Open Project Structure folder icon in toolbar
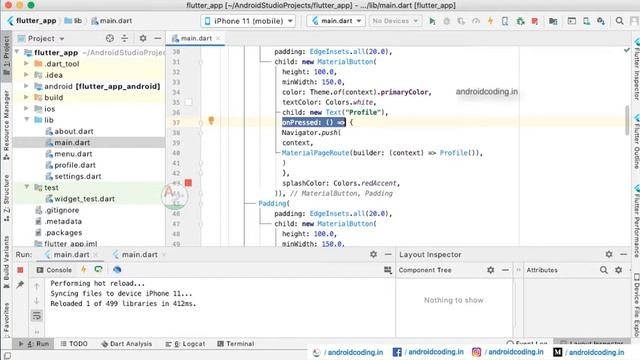The height and width of the screenshot is (360, 640). tap(553, 21)
